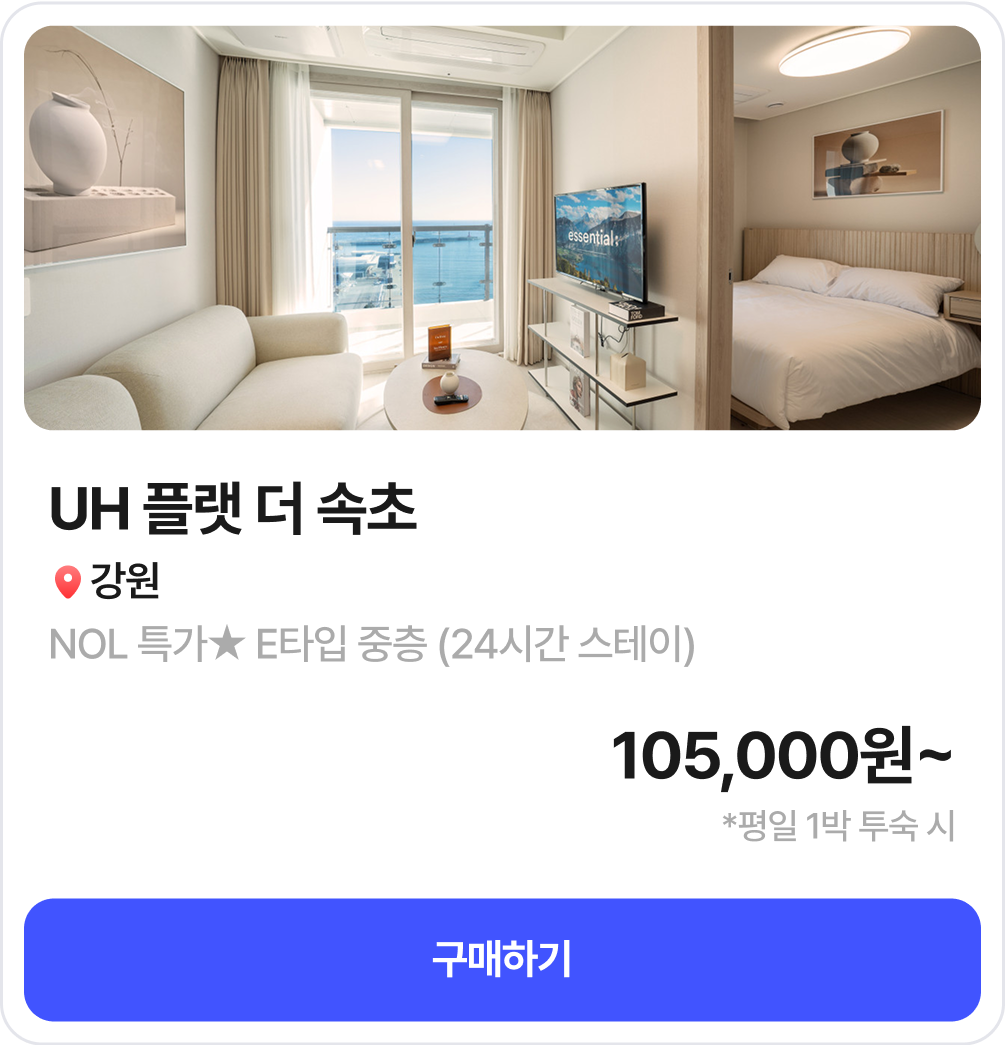Click the sofa in the room photo
The width and height of the screenshot is (1005, 1045).
(x=193, y=371)
